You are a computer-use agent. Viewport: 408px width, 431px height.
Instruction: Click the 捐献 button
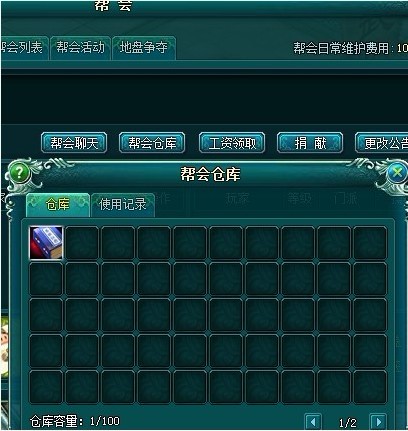coord(310,143)
